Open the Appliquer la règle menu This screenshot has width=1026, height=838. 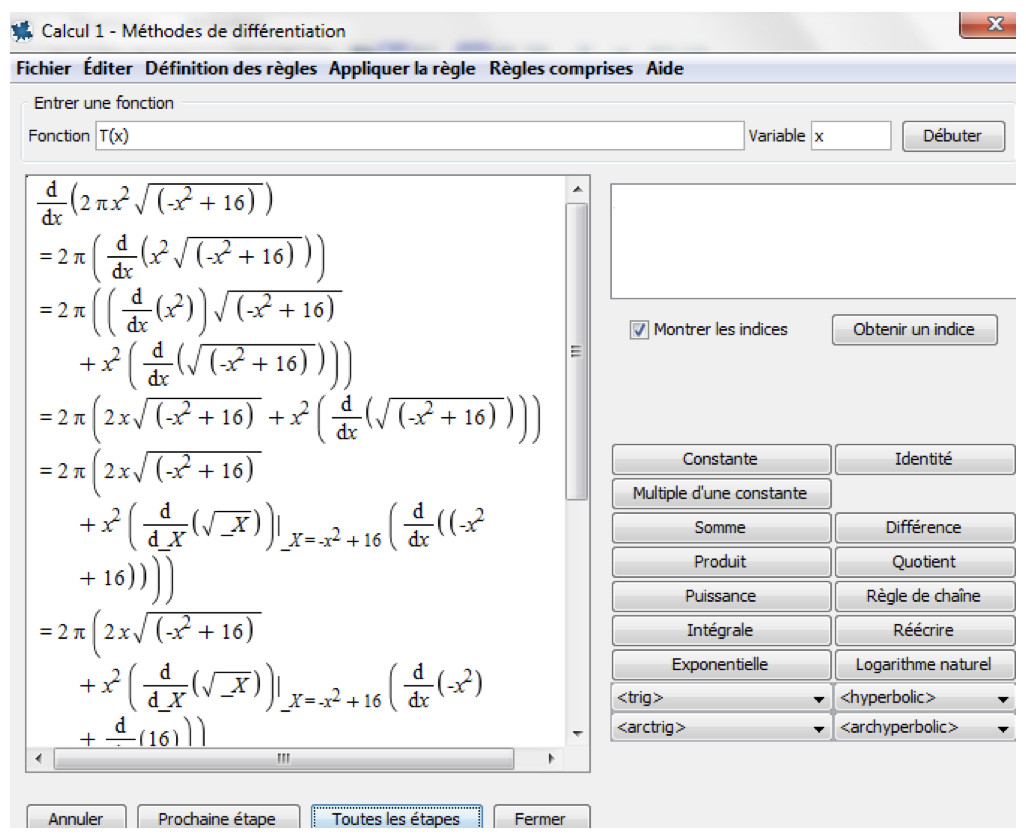tap(401, 69)
